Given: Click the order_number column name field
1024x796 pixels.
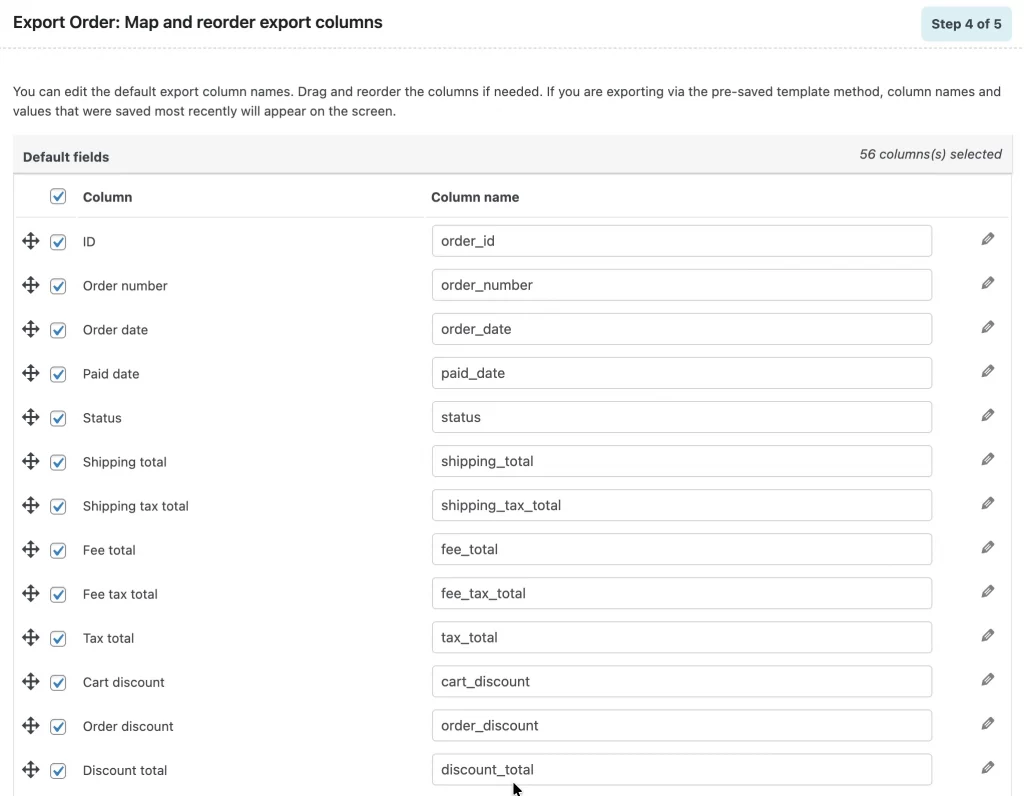Looking at the screenshot, I should tap(681, 285).
